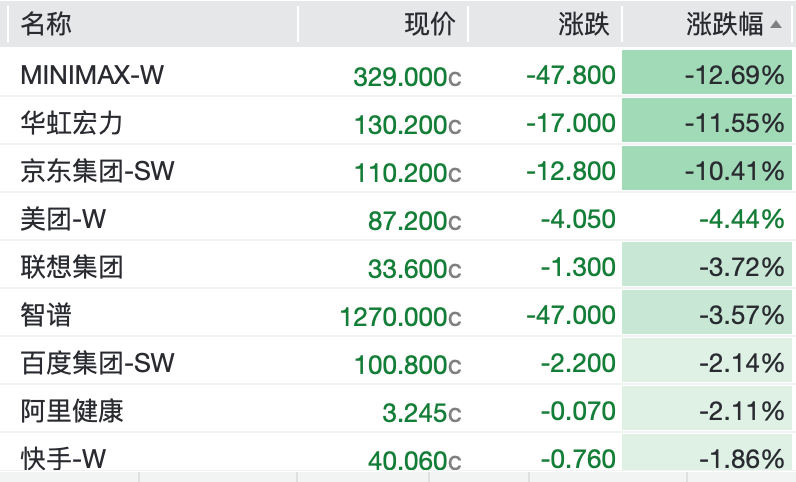Click the -47.800 change value

(x=571, y=75)
